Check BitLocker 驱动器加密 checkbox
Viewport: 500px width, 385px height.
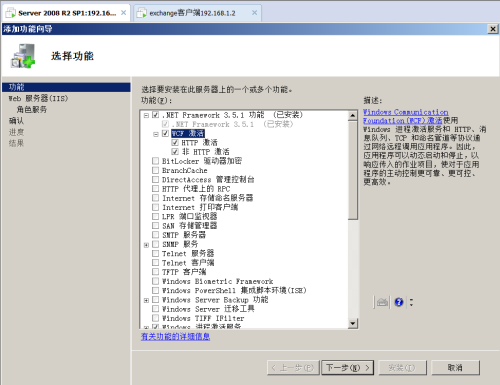coord(155,161)
